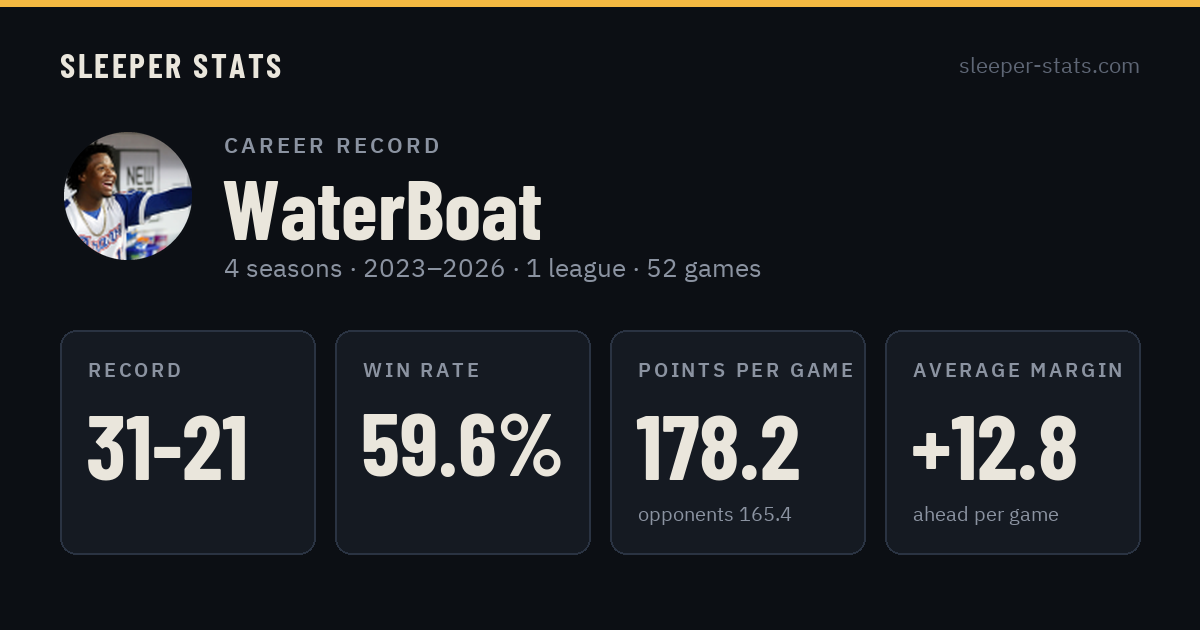Screen dimensions: 1200x630
Task: Click the seasons and games summary line
Action: pyautogui.click(x=493, y=269)
